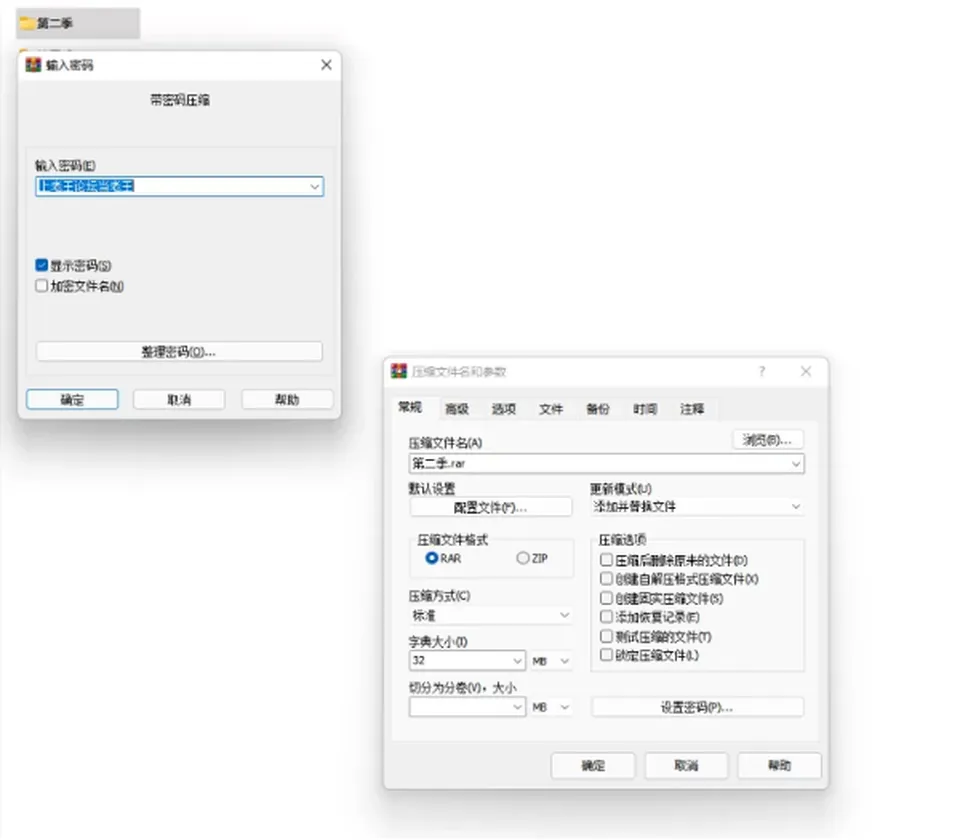Go to the 时间 tab
Screen dimensions: 960x840
tap(645, 409)
